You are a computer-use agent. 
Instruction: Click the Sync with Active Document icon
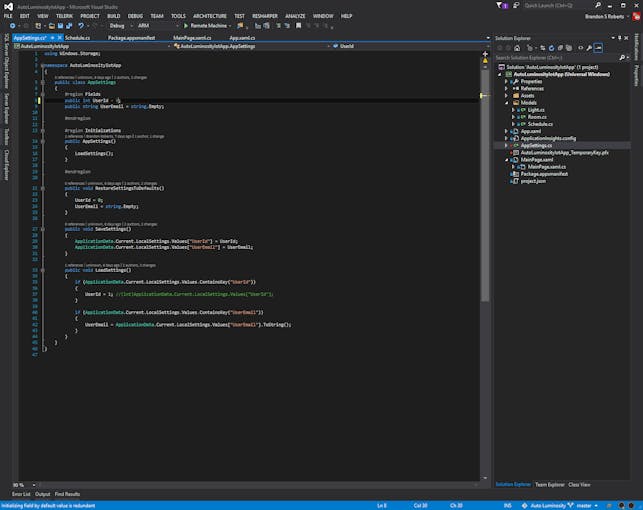click(x=543, y=48)
